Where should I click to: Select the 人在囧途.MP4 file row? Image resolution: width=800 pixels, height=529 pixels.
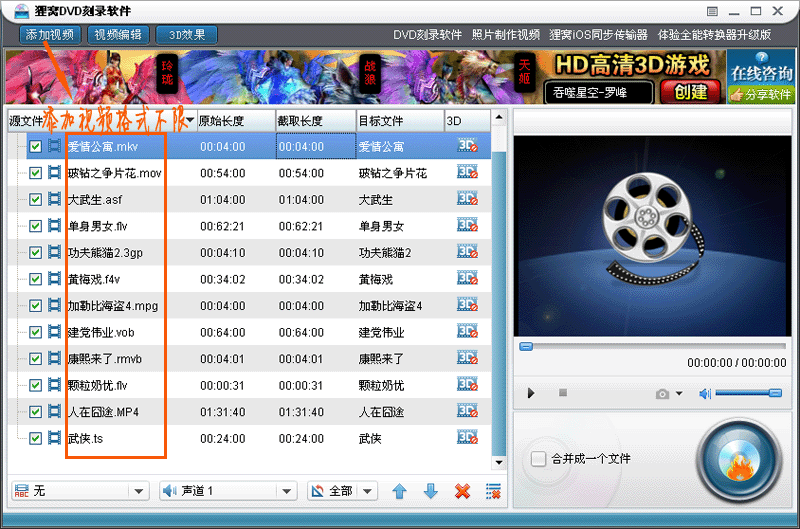pos(249,412)
